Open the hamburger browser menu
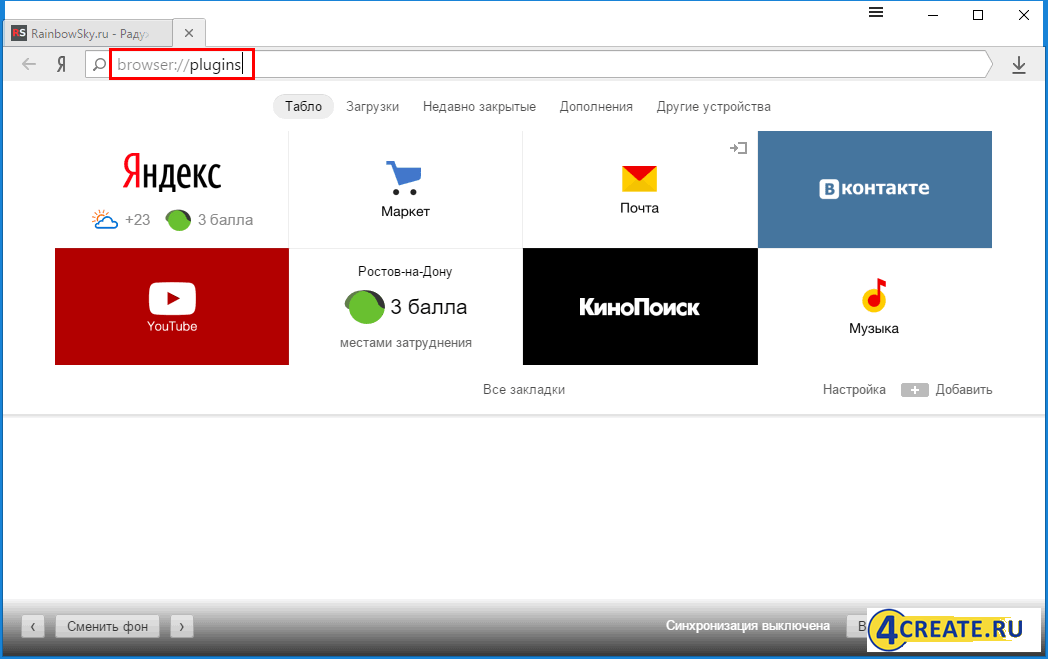Image resolution: width=1048 pixels, height=659 pixels. coord(876,13)
